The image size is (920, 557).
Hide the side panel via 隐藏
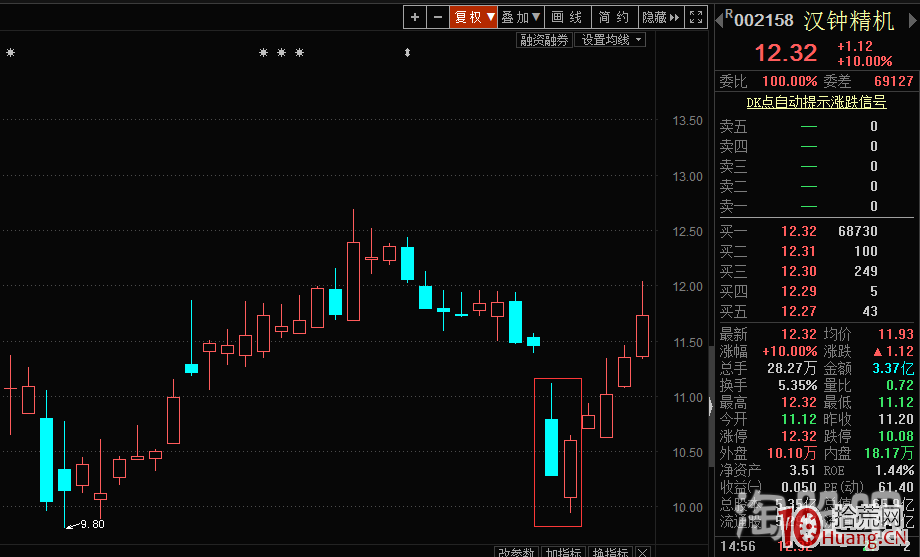pos(660,17)
